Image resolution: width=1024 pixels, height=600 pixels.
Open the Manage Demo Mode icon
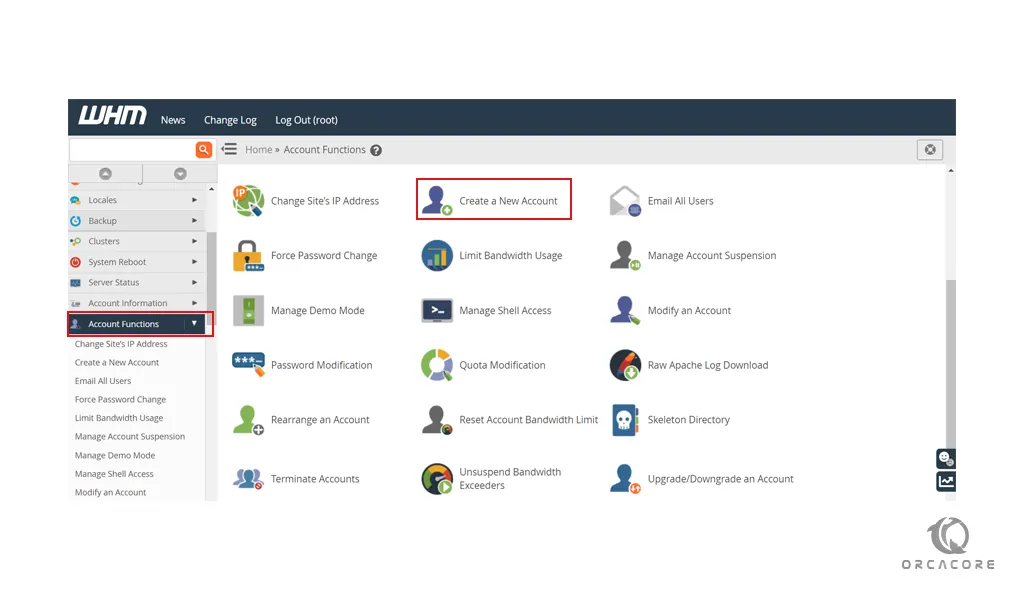click(248, 310)
